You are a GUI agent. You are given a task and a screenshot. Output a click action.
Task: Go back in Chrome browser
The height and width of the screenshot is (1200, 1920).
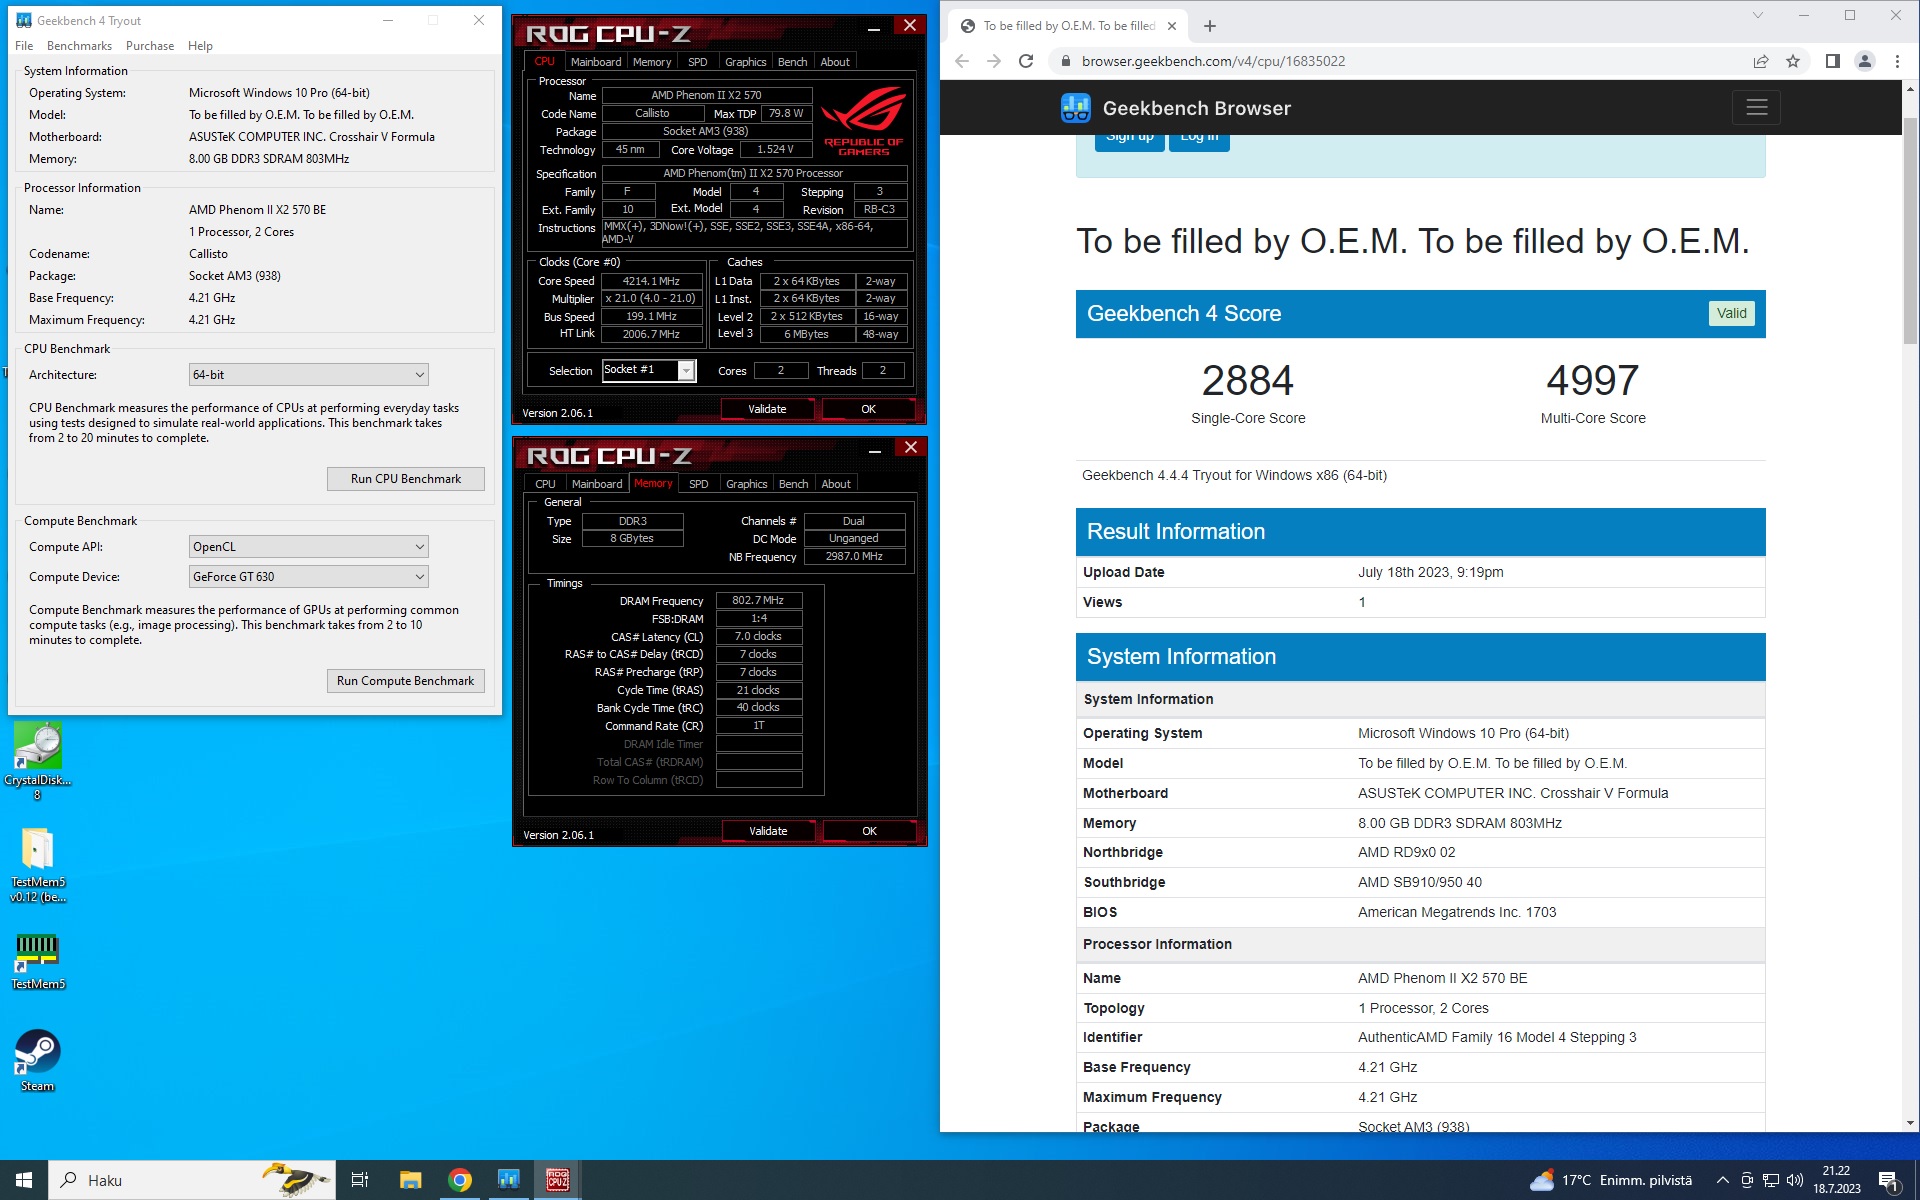pos(962,61)
